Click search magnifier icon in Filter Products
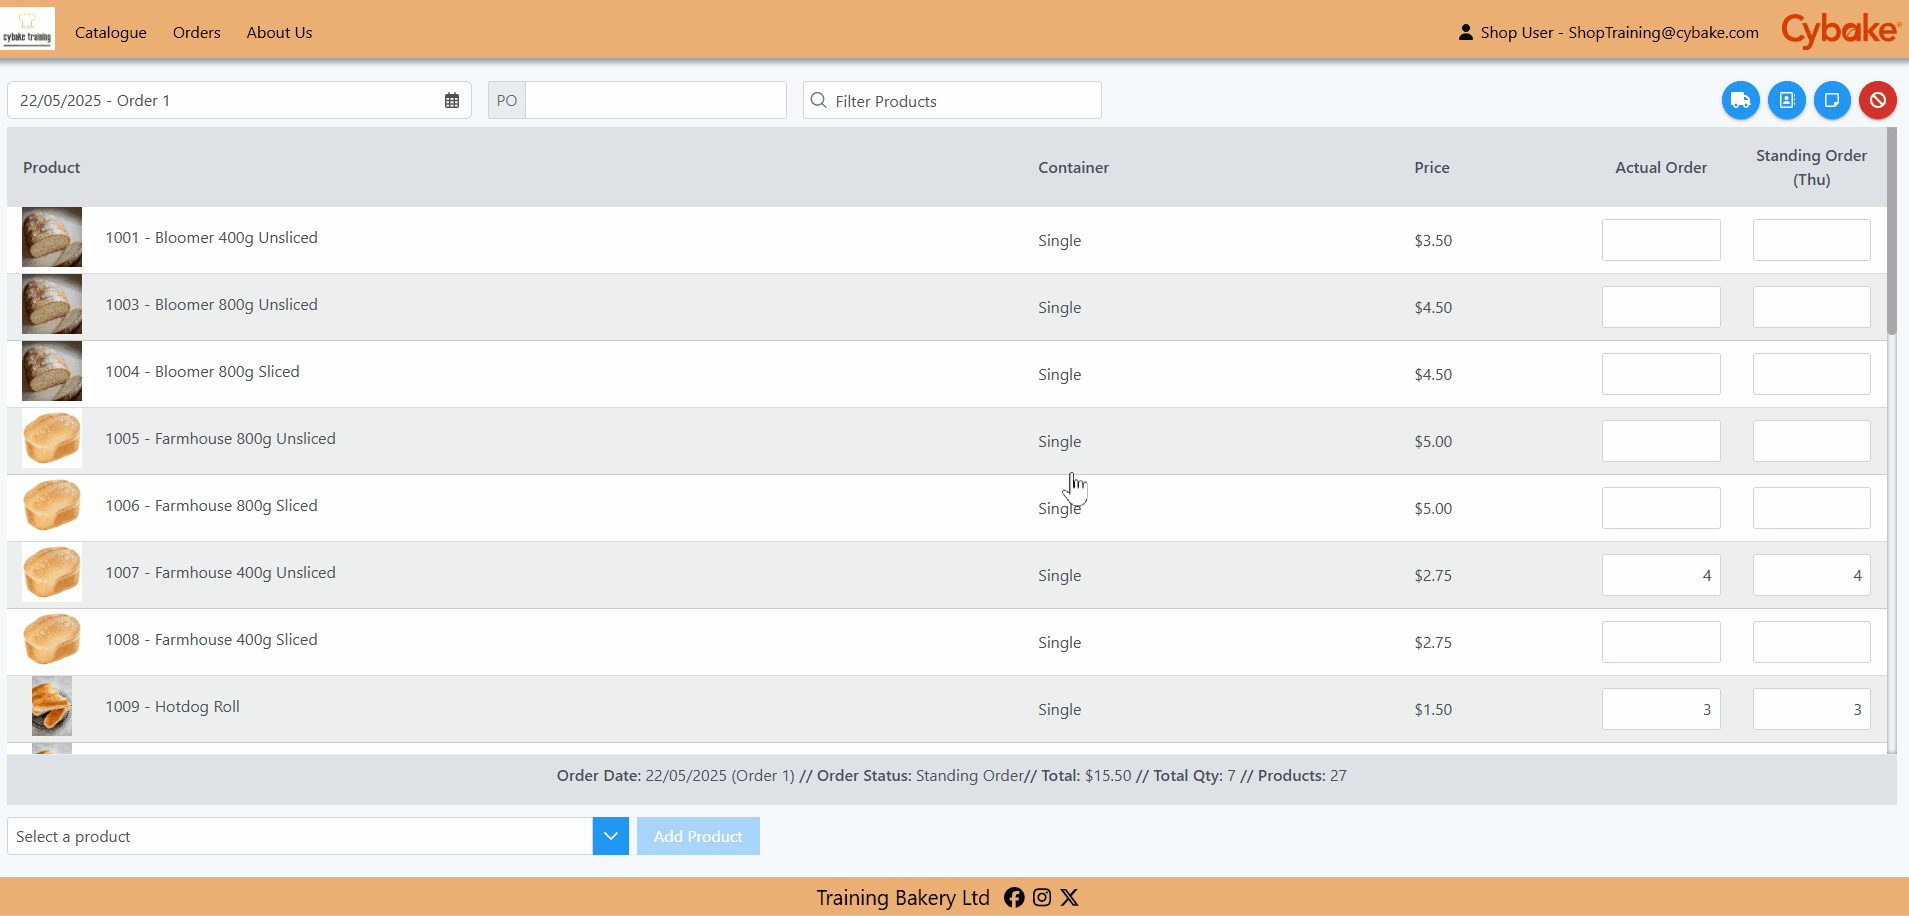Screen dimensions: 1909x916 818,101
